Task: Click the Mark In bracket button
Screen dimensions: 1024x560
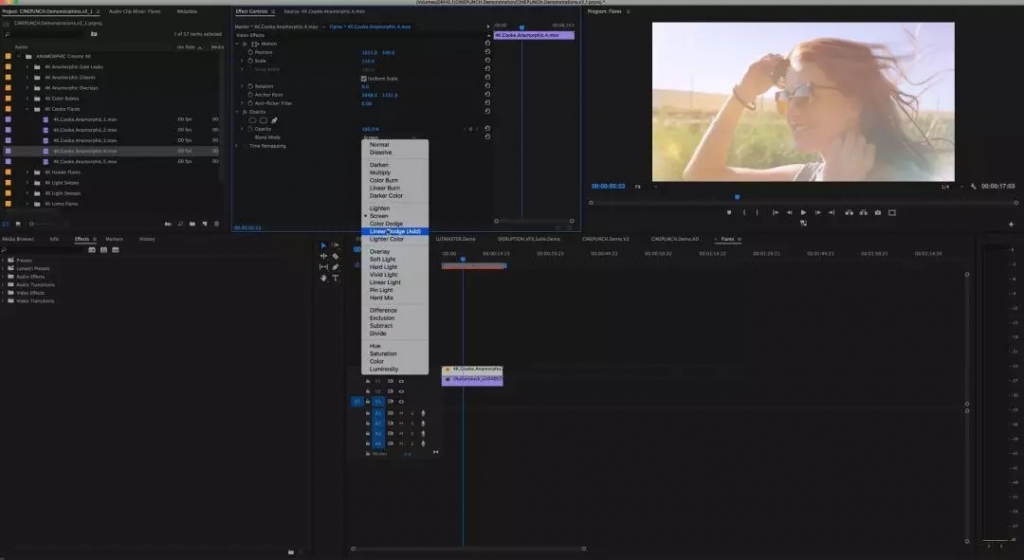Action: (x=744, y=213)
